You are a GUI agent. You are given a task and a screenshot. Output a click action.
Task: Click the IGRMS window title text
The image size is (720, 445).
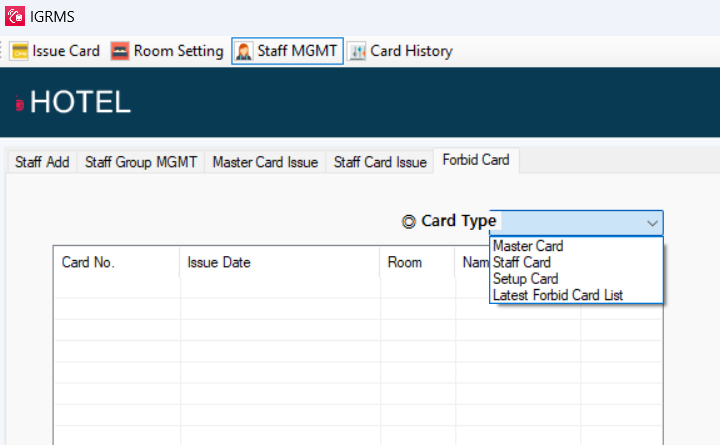click(52, 17)
